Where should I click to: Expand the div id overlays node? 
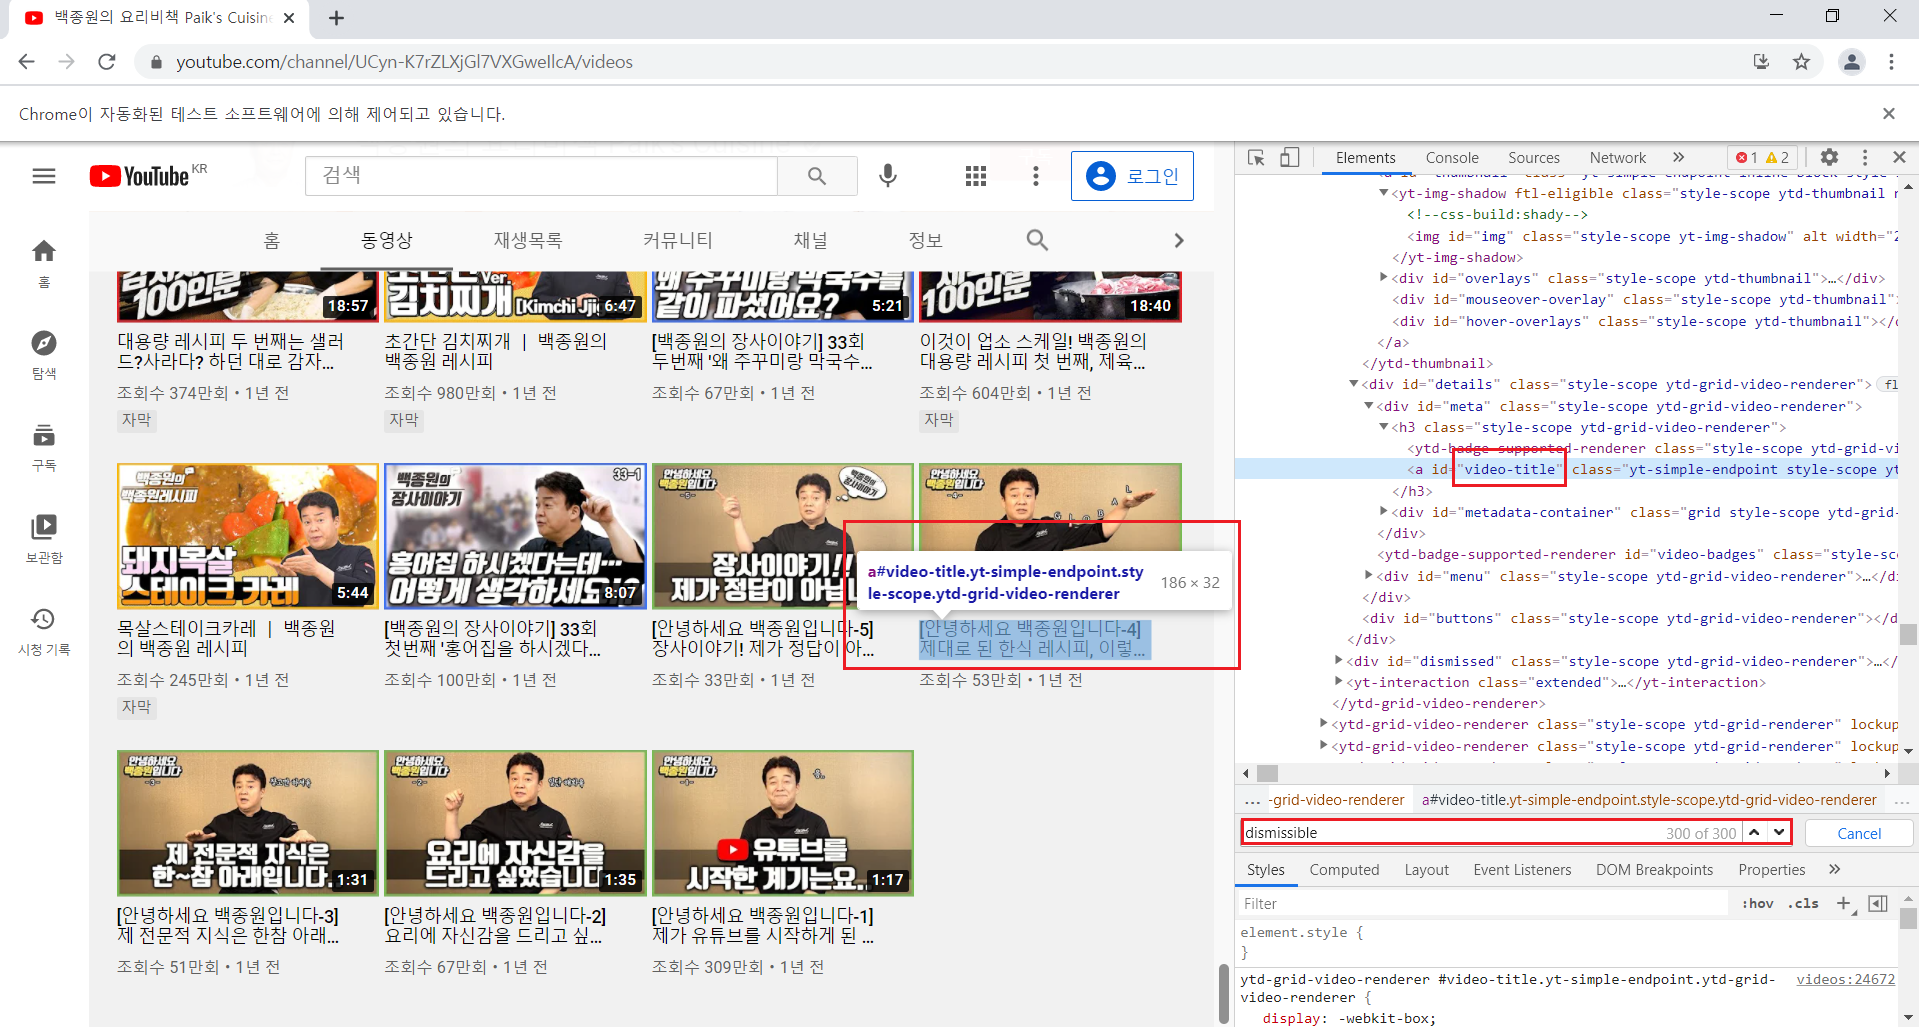(x=1384, y=278)
